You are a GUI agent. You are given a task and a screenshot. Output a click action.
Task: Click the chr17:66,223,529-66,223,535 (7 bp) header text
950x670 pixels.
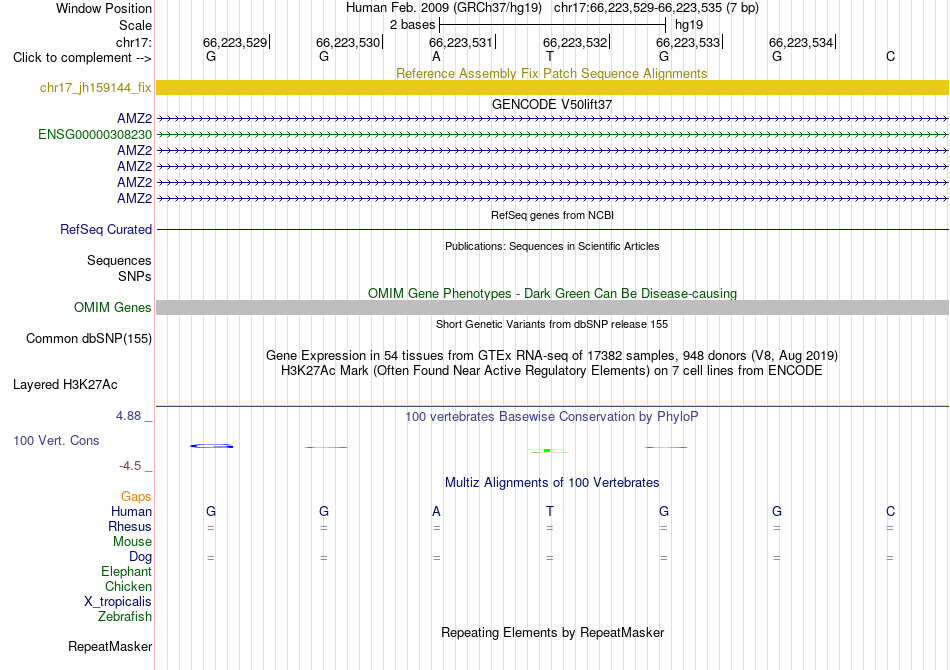coord(656,8)
